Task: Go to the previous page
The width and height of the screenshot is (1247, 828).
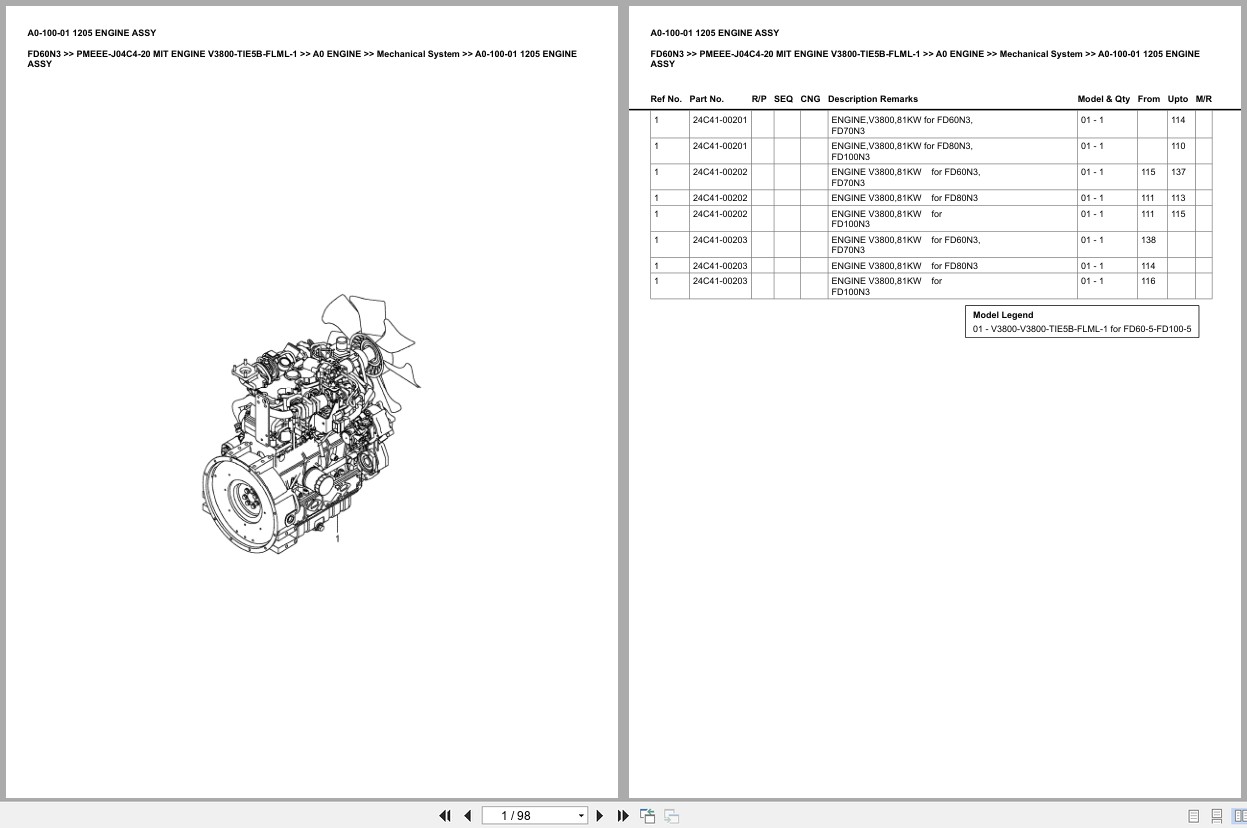Action: [x=467, y=816]
